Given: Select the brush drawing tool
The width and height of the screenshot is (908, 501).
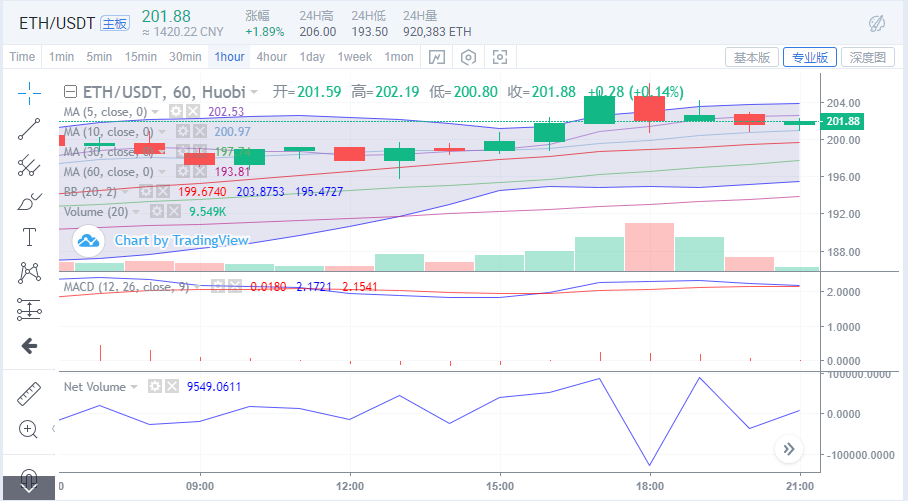Looking at the screenshot, I should [29, 202].
